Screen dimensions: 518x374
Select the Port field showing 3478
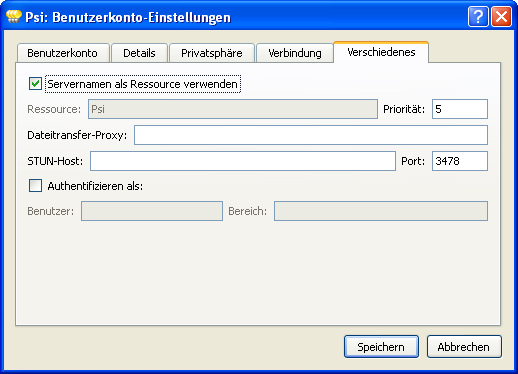click(460, 161)
